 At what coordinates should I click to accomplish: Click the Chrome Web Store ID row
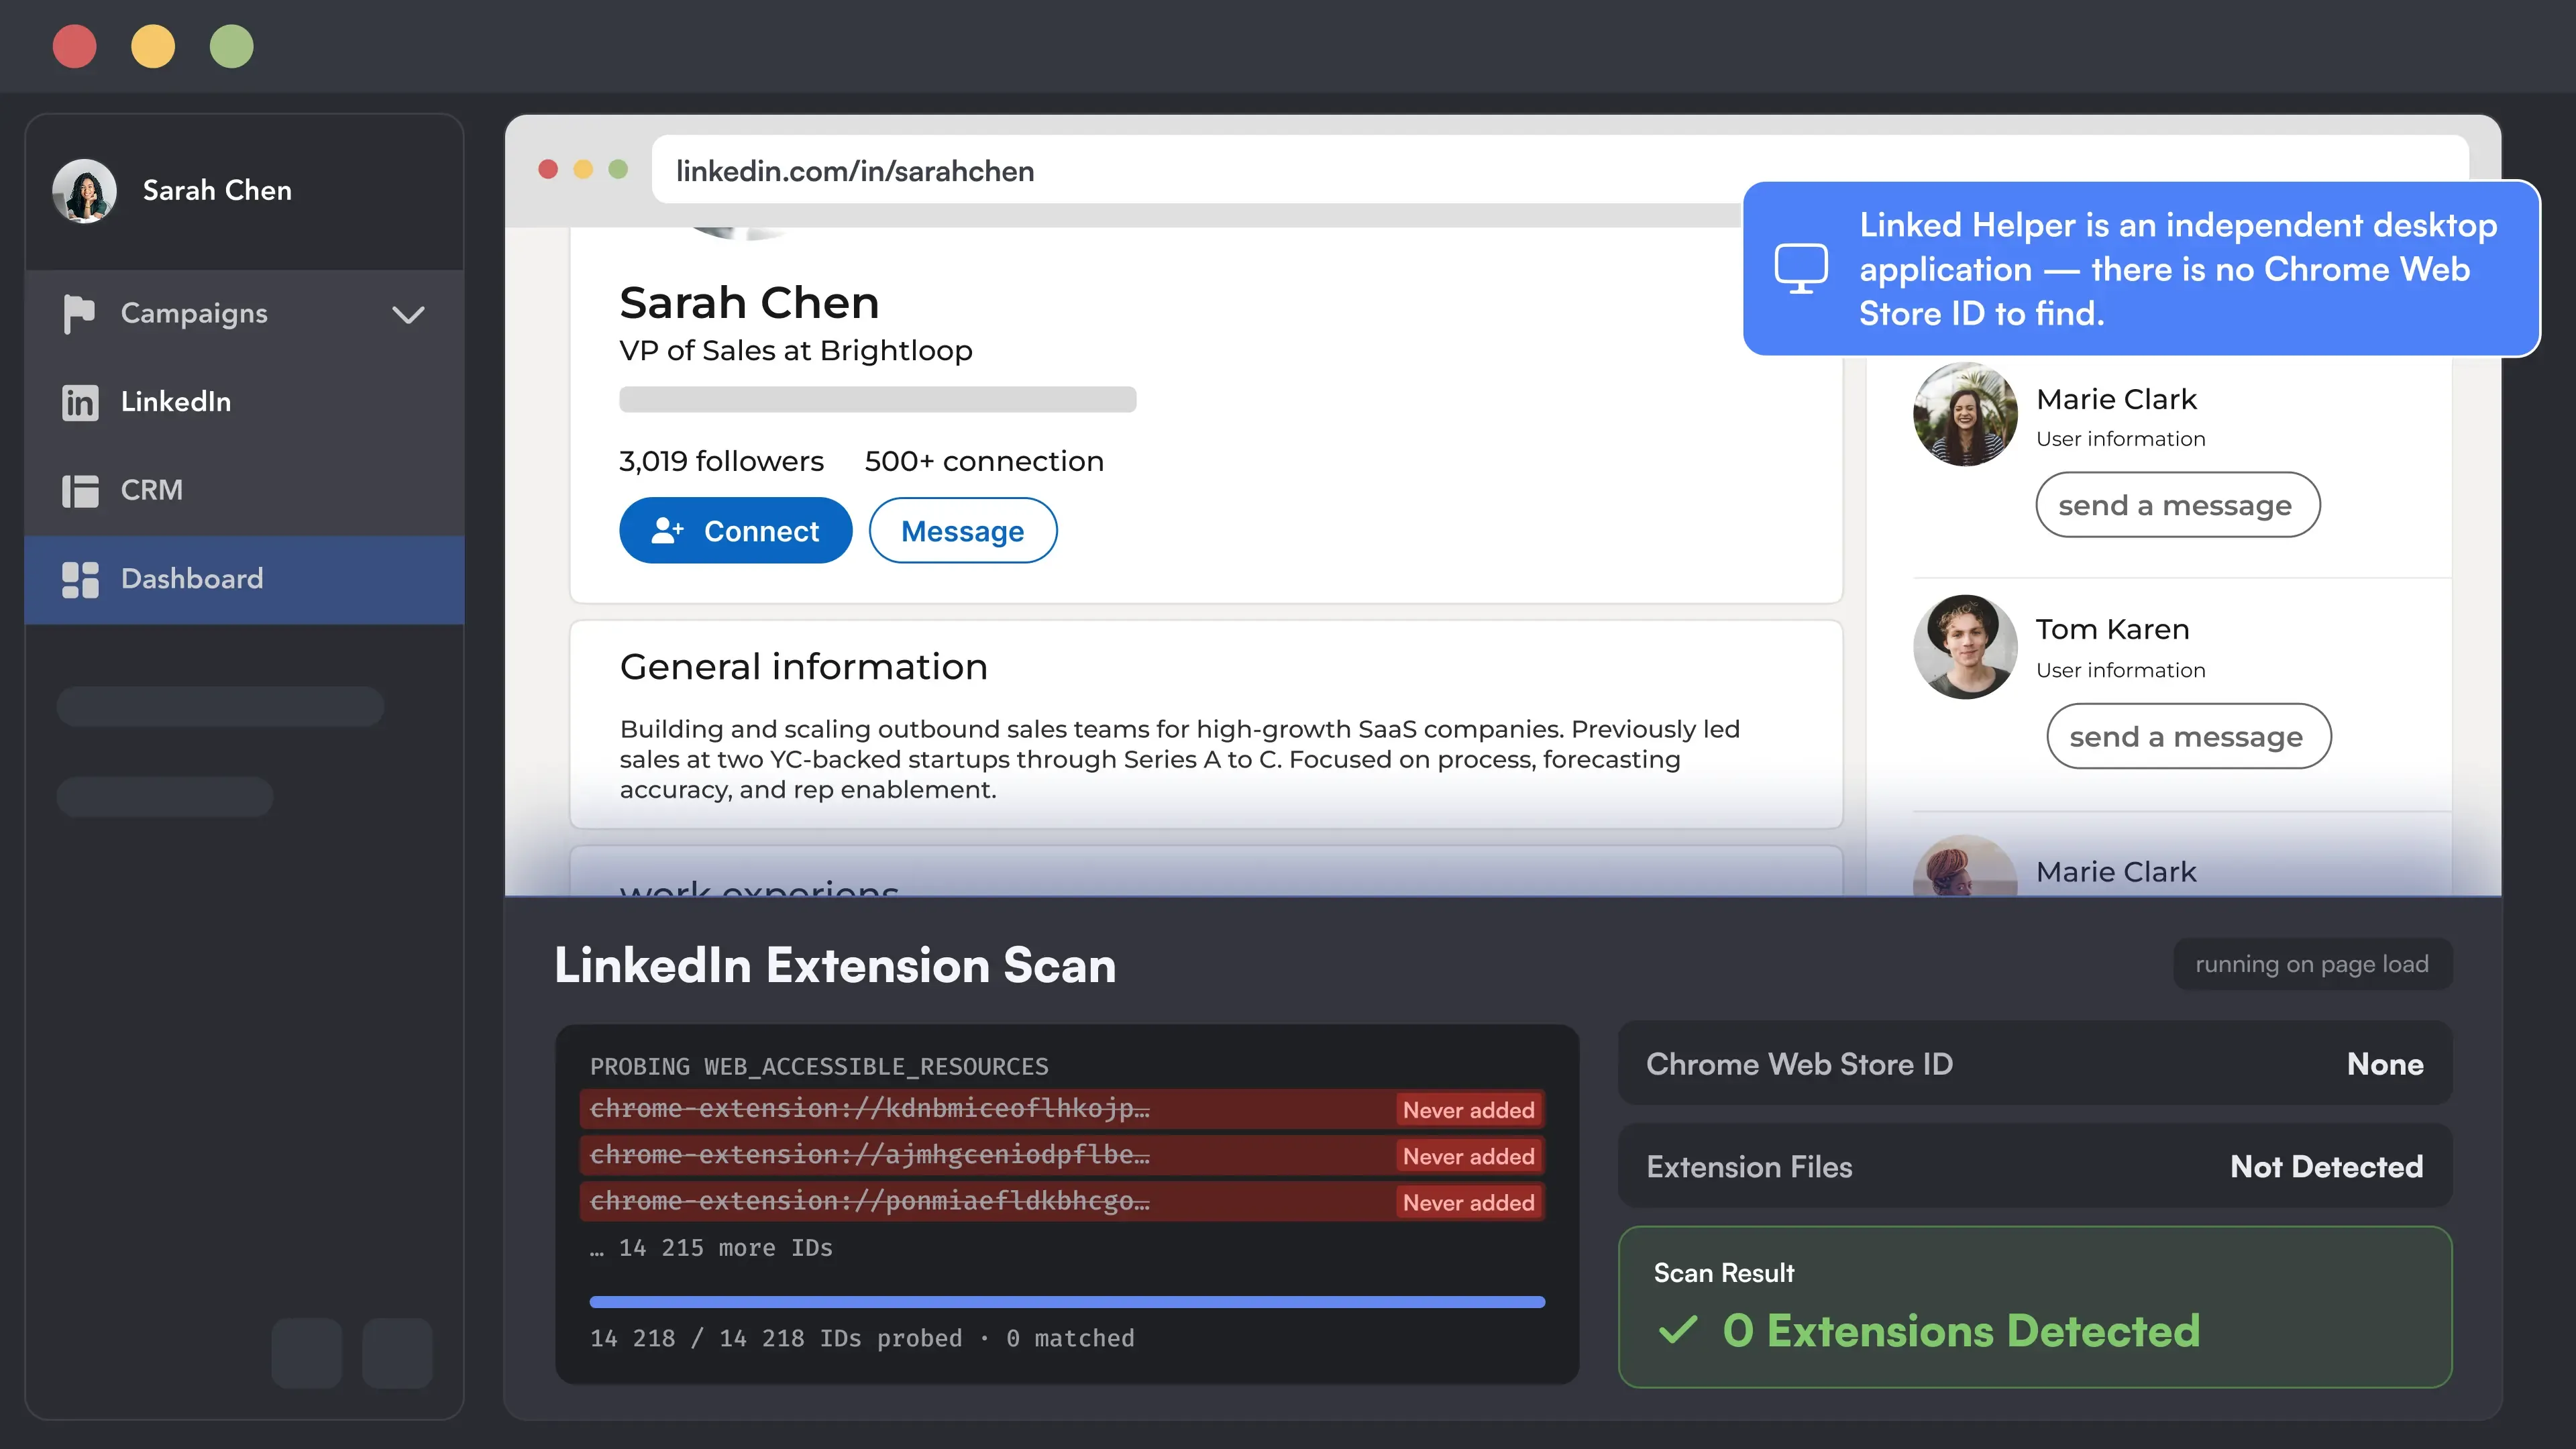(2035, 1064)
